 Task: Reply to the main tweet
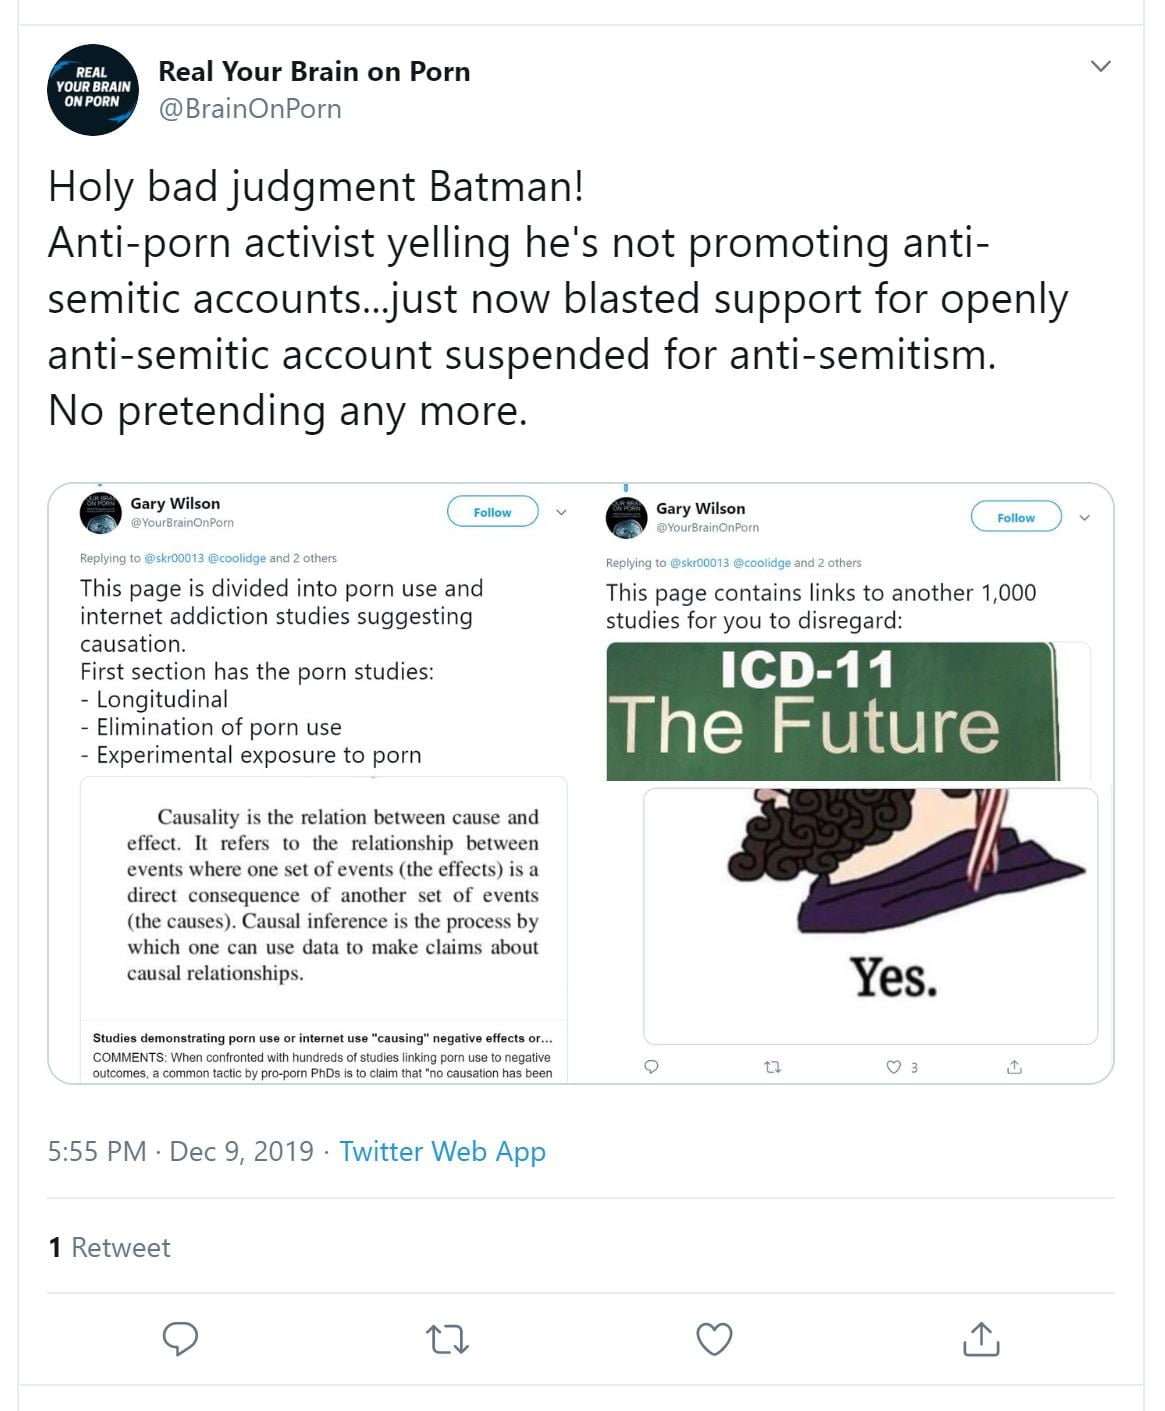180,1338
